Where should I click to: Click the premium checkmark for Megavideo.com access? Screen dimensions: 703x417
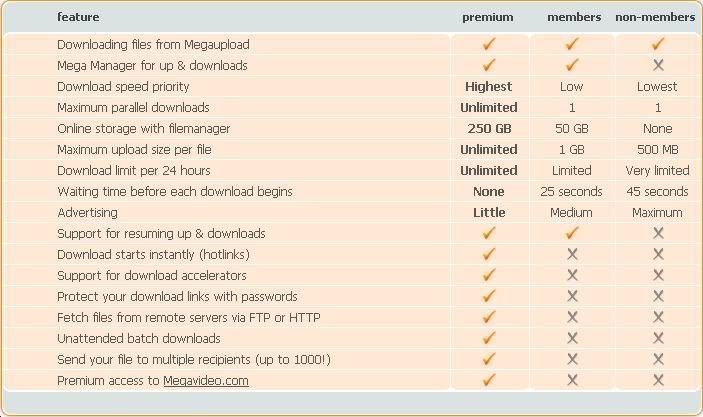coord(489,380)
